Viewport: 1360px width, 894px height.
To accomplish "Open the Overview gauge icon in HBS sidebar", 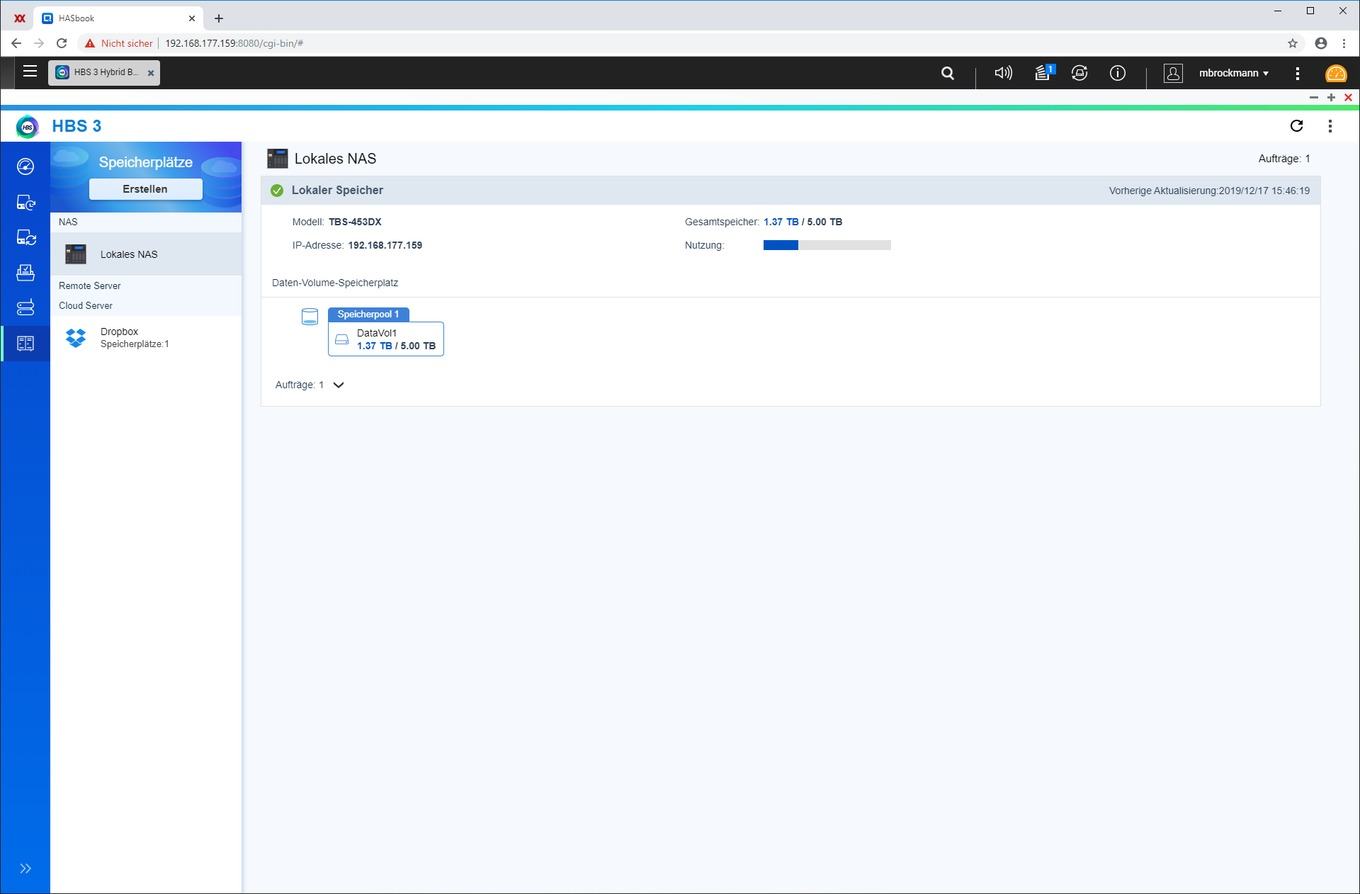I will pyautogui.click(x=25, y=167).
